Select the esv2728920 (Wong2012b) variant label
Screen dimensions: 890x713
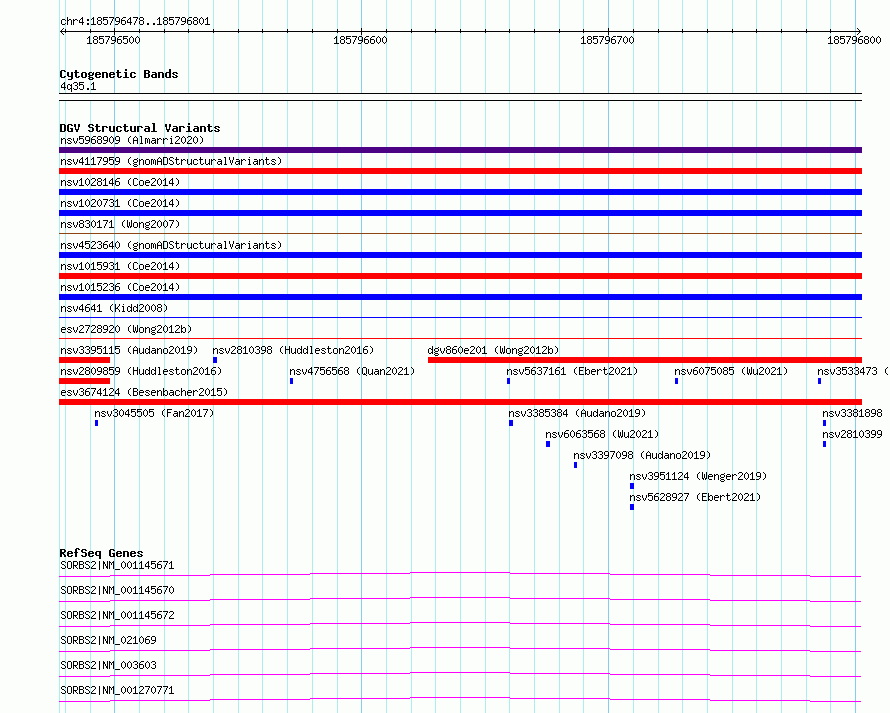(126, 329)
